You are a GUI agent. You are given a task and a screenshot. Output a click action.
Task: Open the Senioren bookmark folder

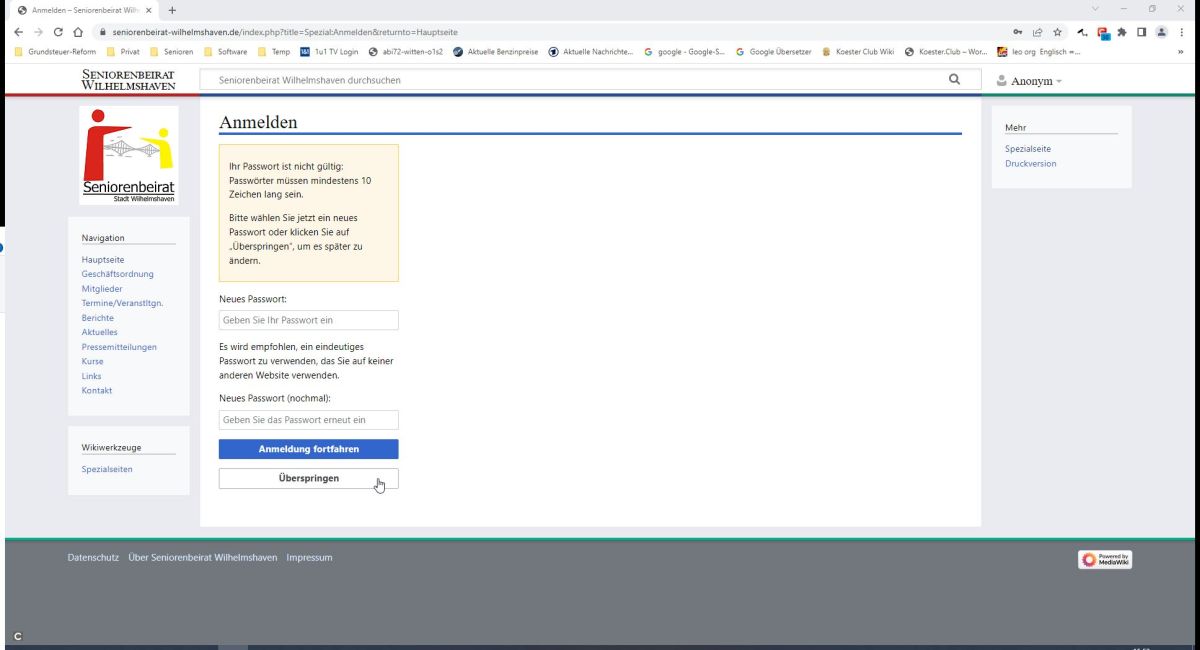[x=170, y=52]
